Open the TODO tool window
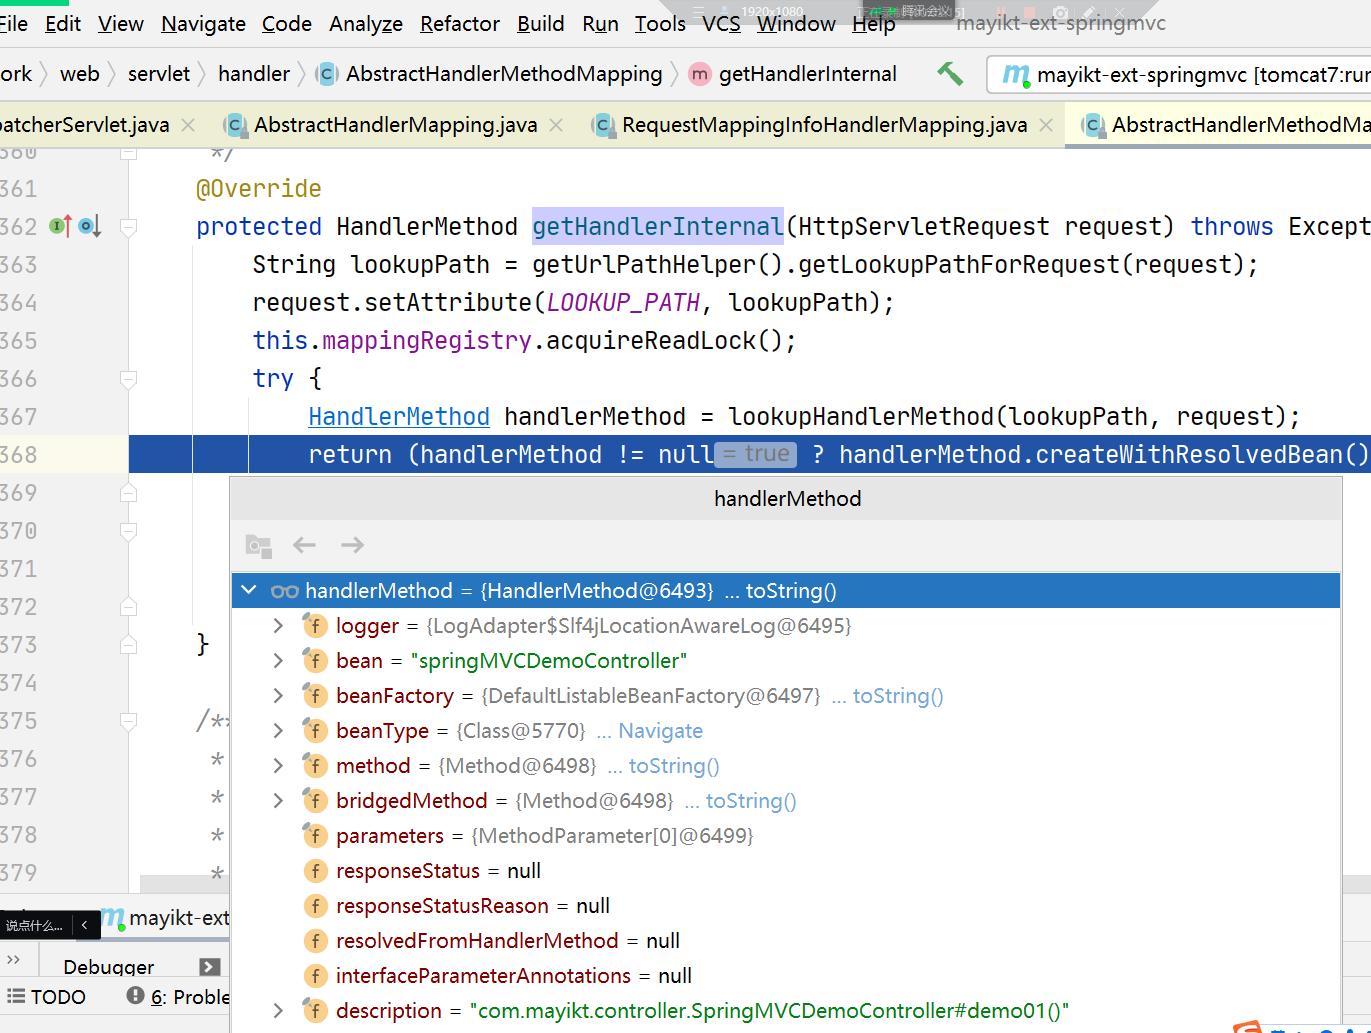This screenshot has height=1033, width=1371. (47, 997)
